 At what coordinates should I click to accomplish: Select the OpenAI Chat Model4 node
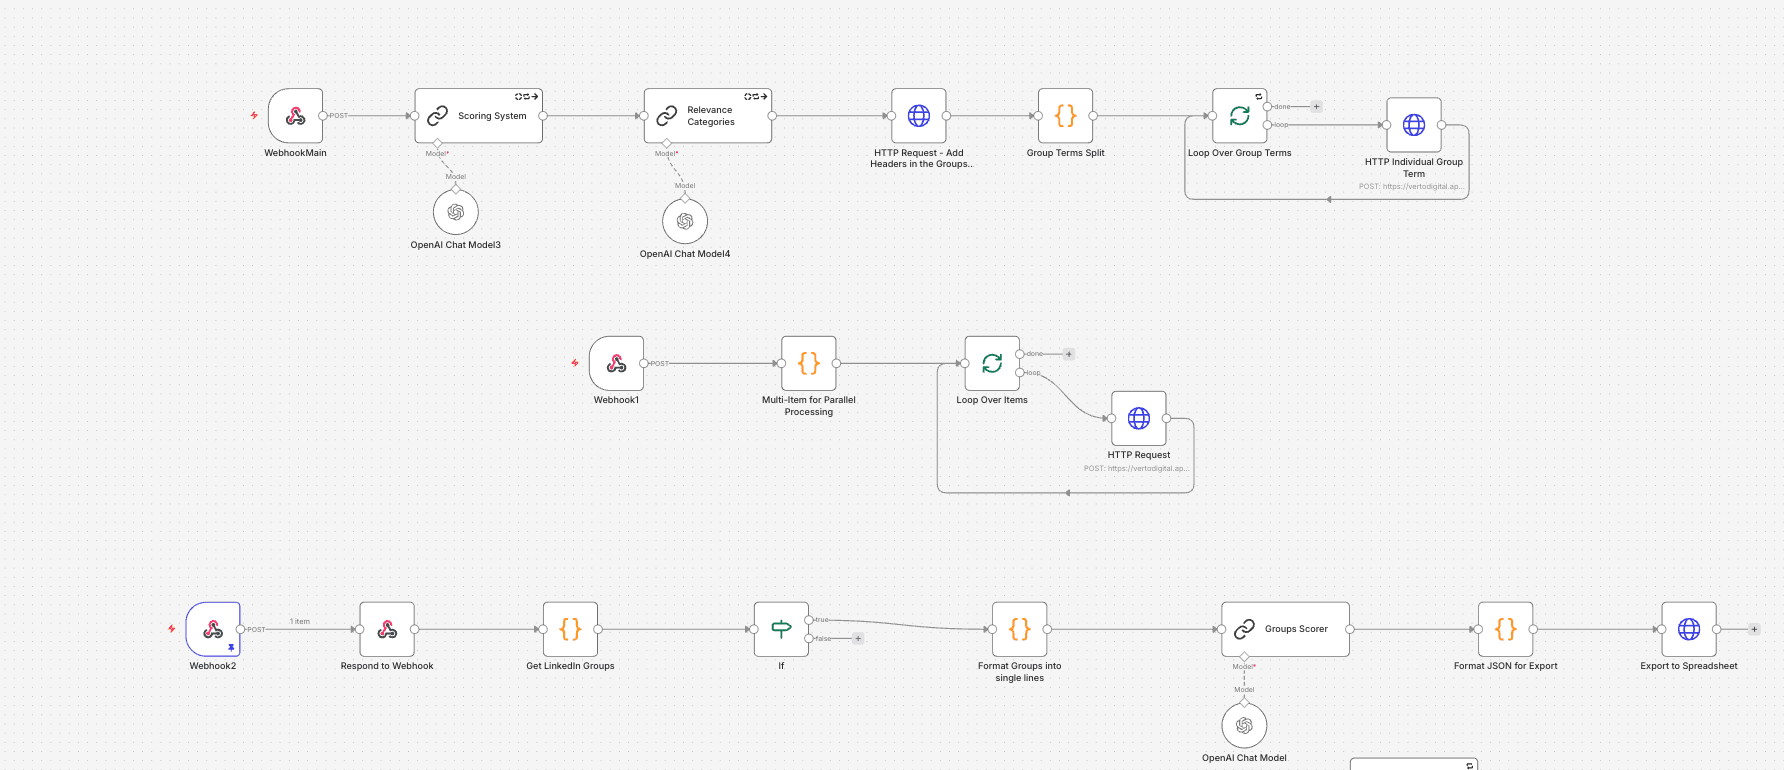(685, 221)
